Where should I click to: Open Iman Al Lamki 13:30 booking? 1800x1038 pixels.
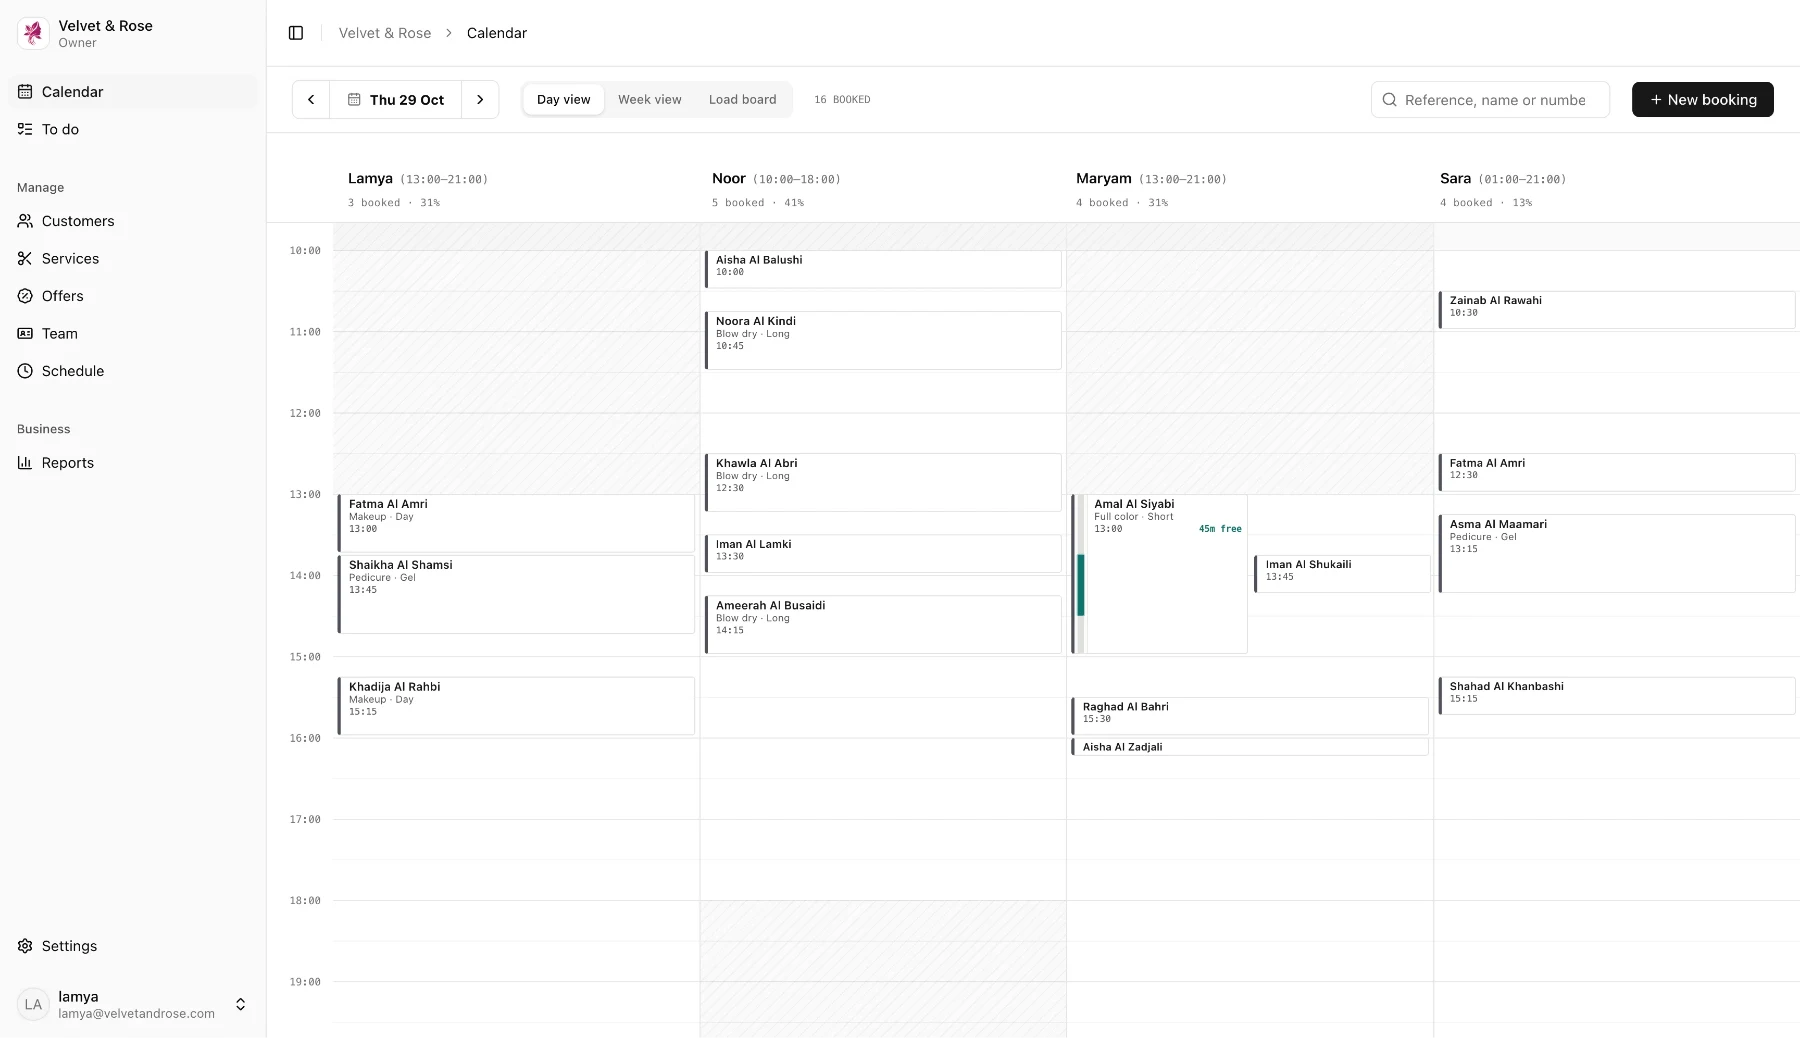click(x=883, y=553)
